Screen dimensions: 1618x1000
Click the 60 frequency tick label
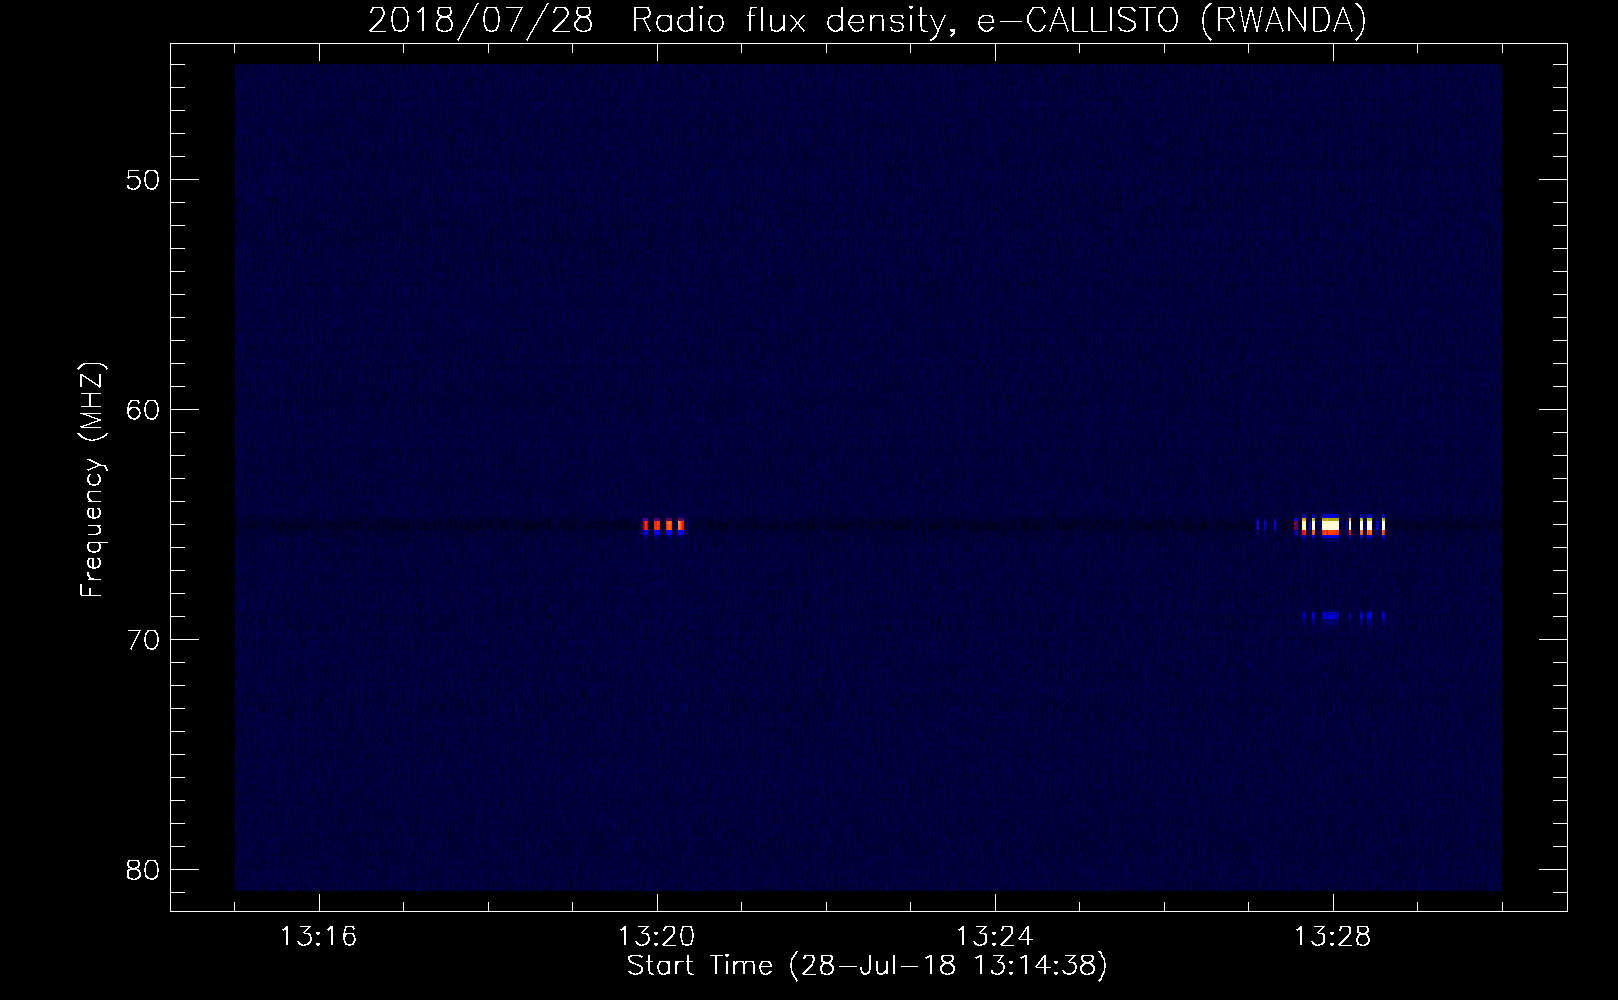144,410
